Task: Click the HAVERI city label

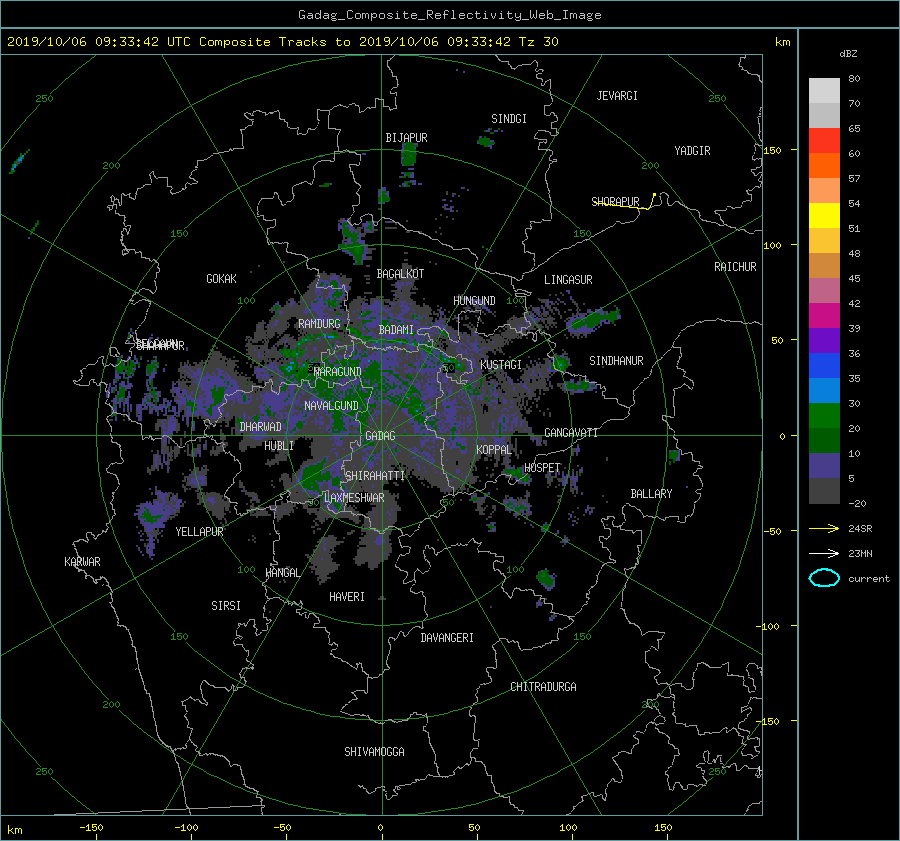Action: click(347, 597)
